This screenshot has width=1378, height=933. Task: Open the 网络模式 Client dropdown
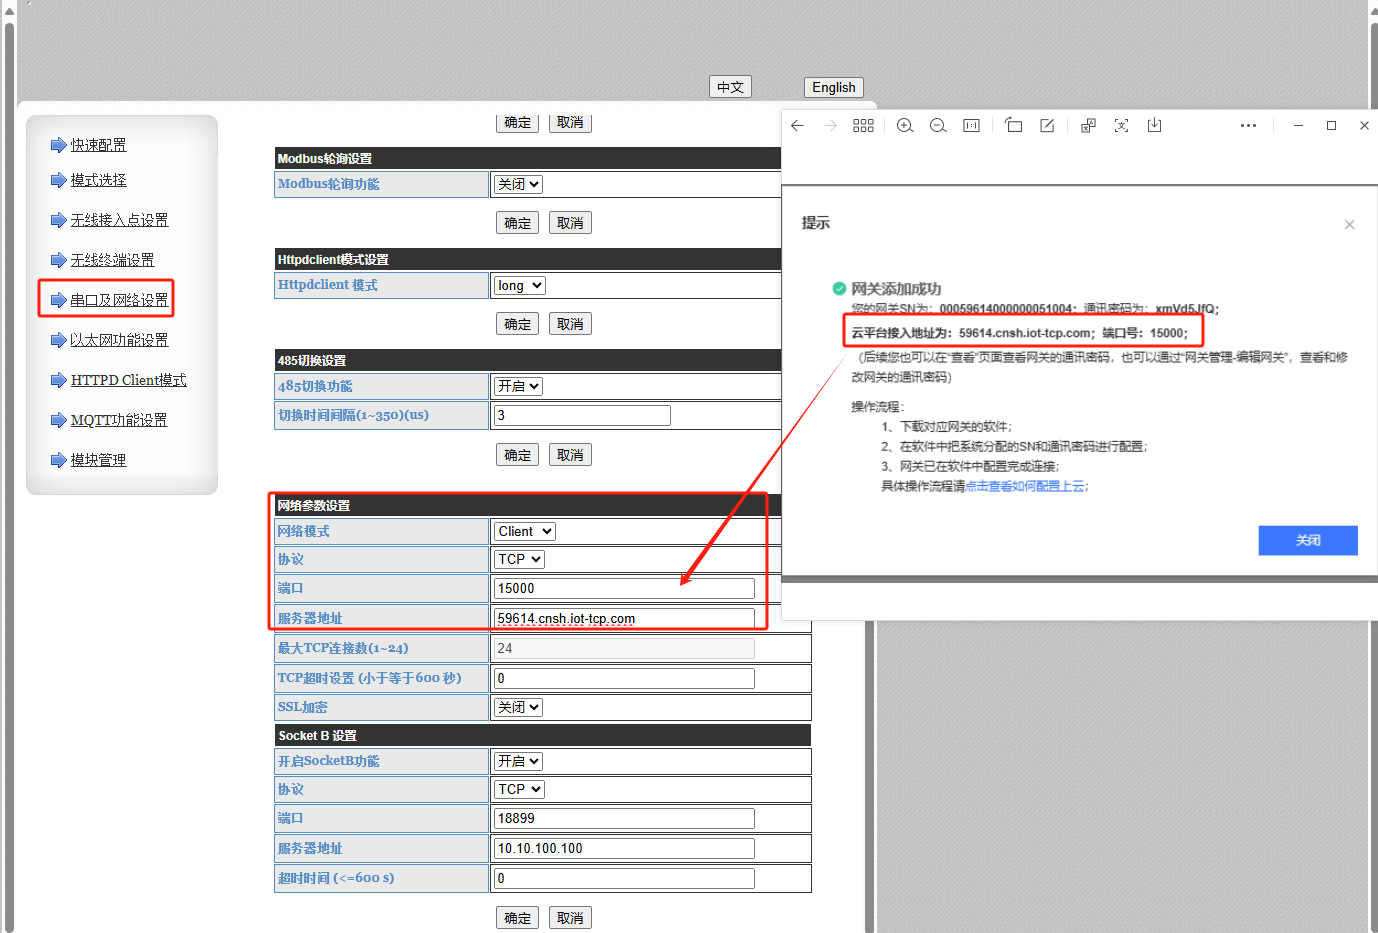coord(524,531)
